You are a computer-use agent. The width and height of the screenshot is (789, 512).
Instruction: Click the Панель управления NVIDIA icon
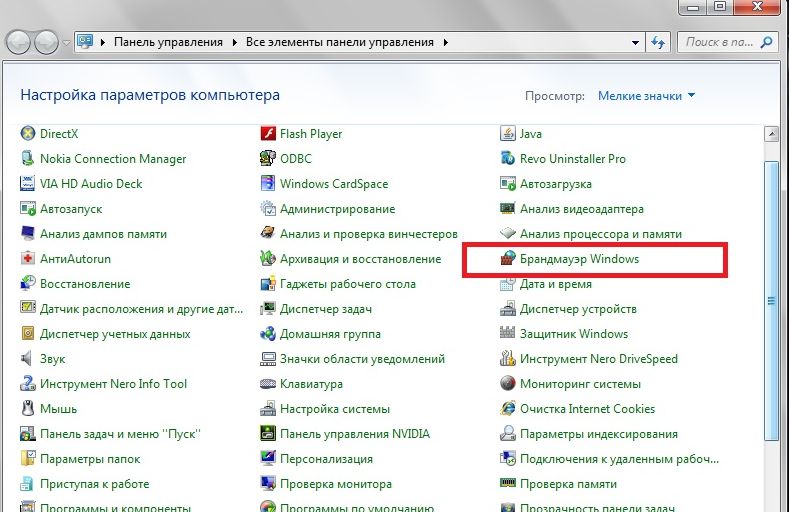[x=268, y=434]
